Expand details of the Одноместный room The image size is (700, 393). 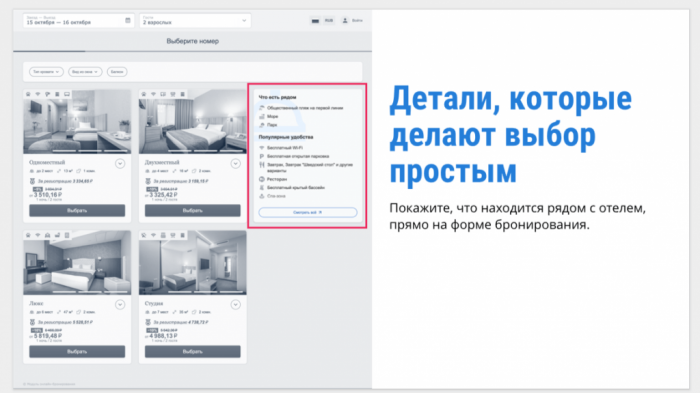point(120,163)
